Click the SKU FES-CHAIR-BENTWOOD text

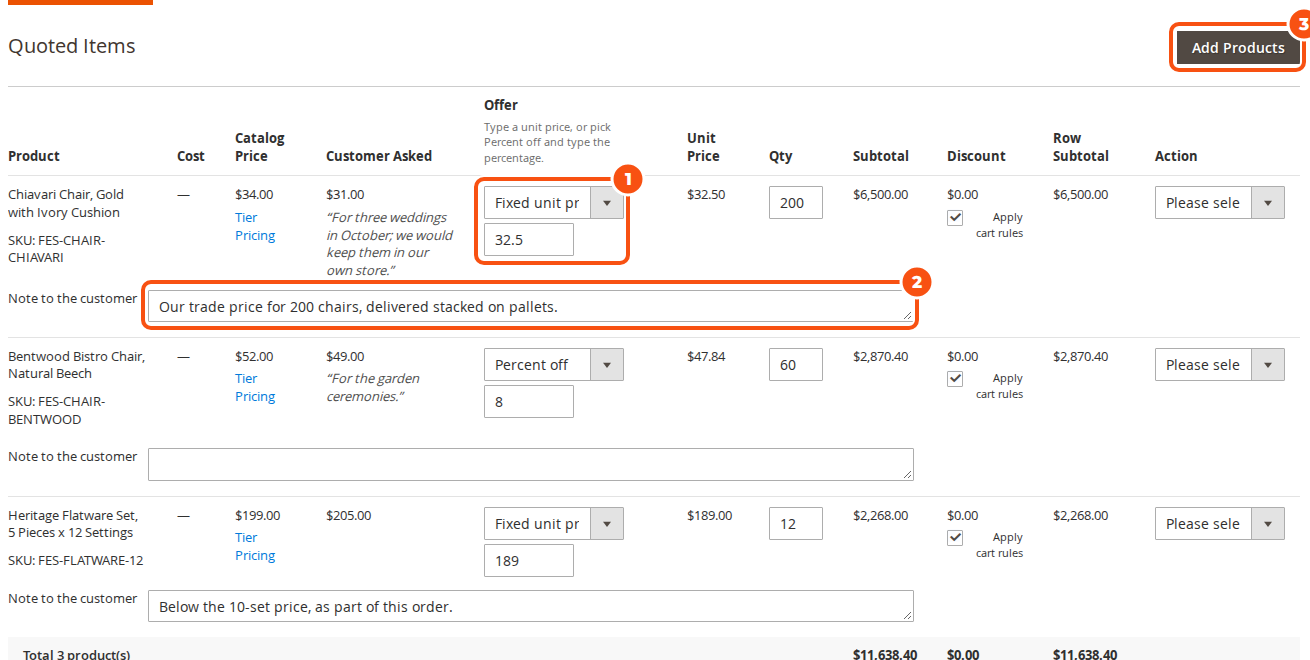click(x=57, y=411)
